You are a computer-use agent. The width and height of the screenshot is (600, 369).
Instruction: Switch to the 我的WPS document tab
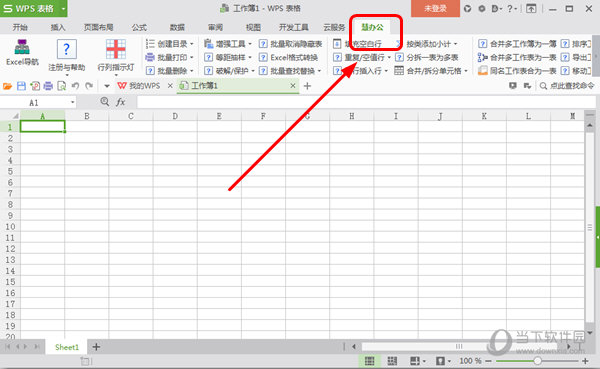point(139,86)
